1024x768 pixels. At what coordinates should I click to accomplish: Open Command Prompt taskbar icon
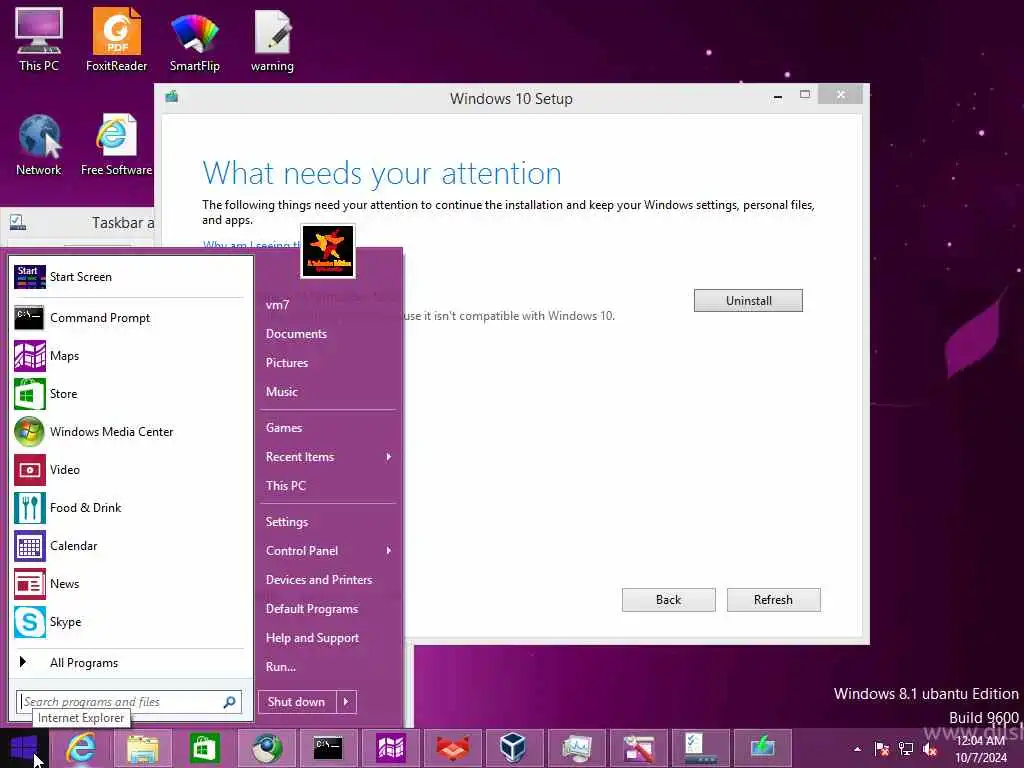click(x=328, y=748)
